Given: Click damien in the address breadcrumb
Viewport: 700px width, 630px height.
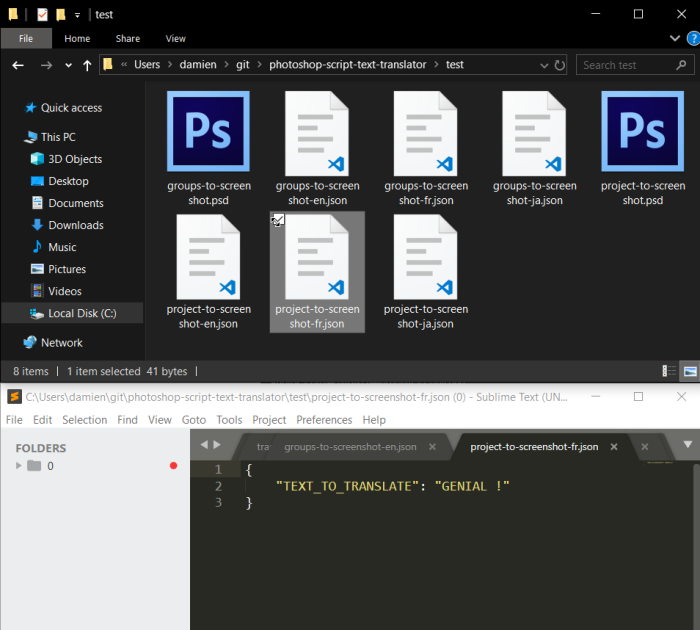Looking at the screenshot, I should point(198,65).
